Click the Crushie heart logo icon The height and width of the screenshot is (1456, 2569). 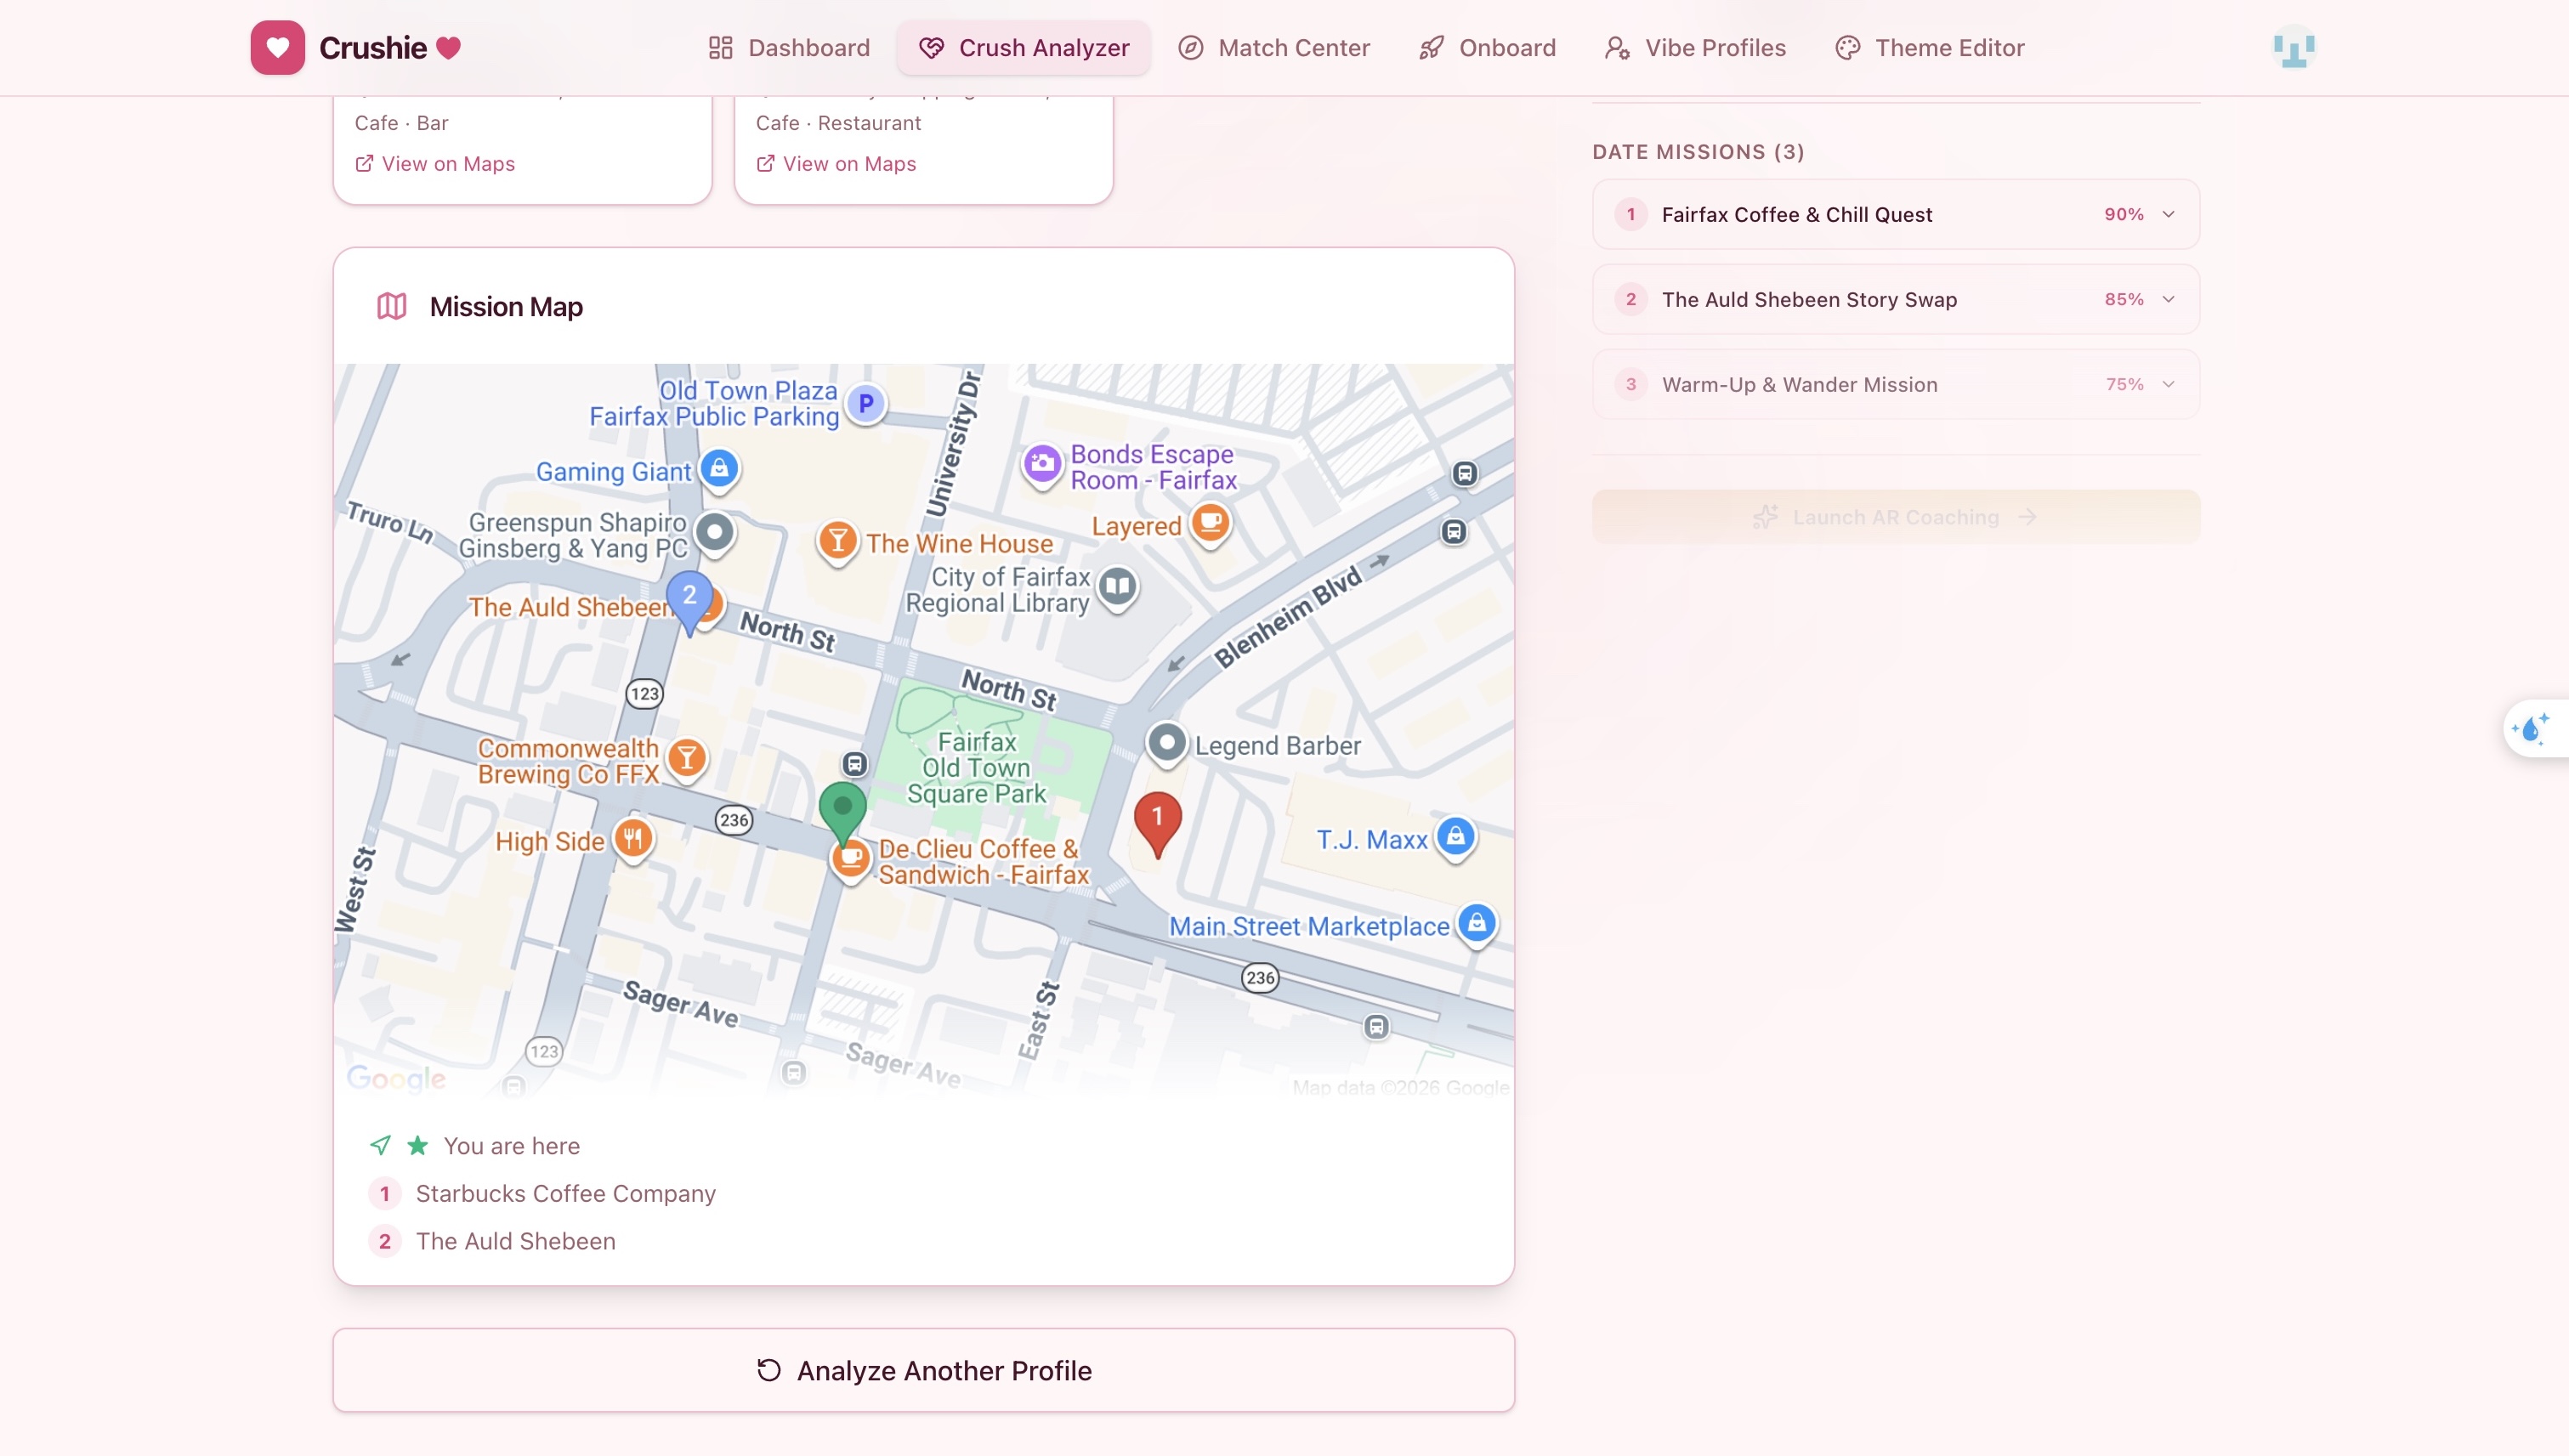point(277,47)
